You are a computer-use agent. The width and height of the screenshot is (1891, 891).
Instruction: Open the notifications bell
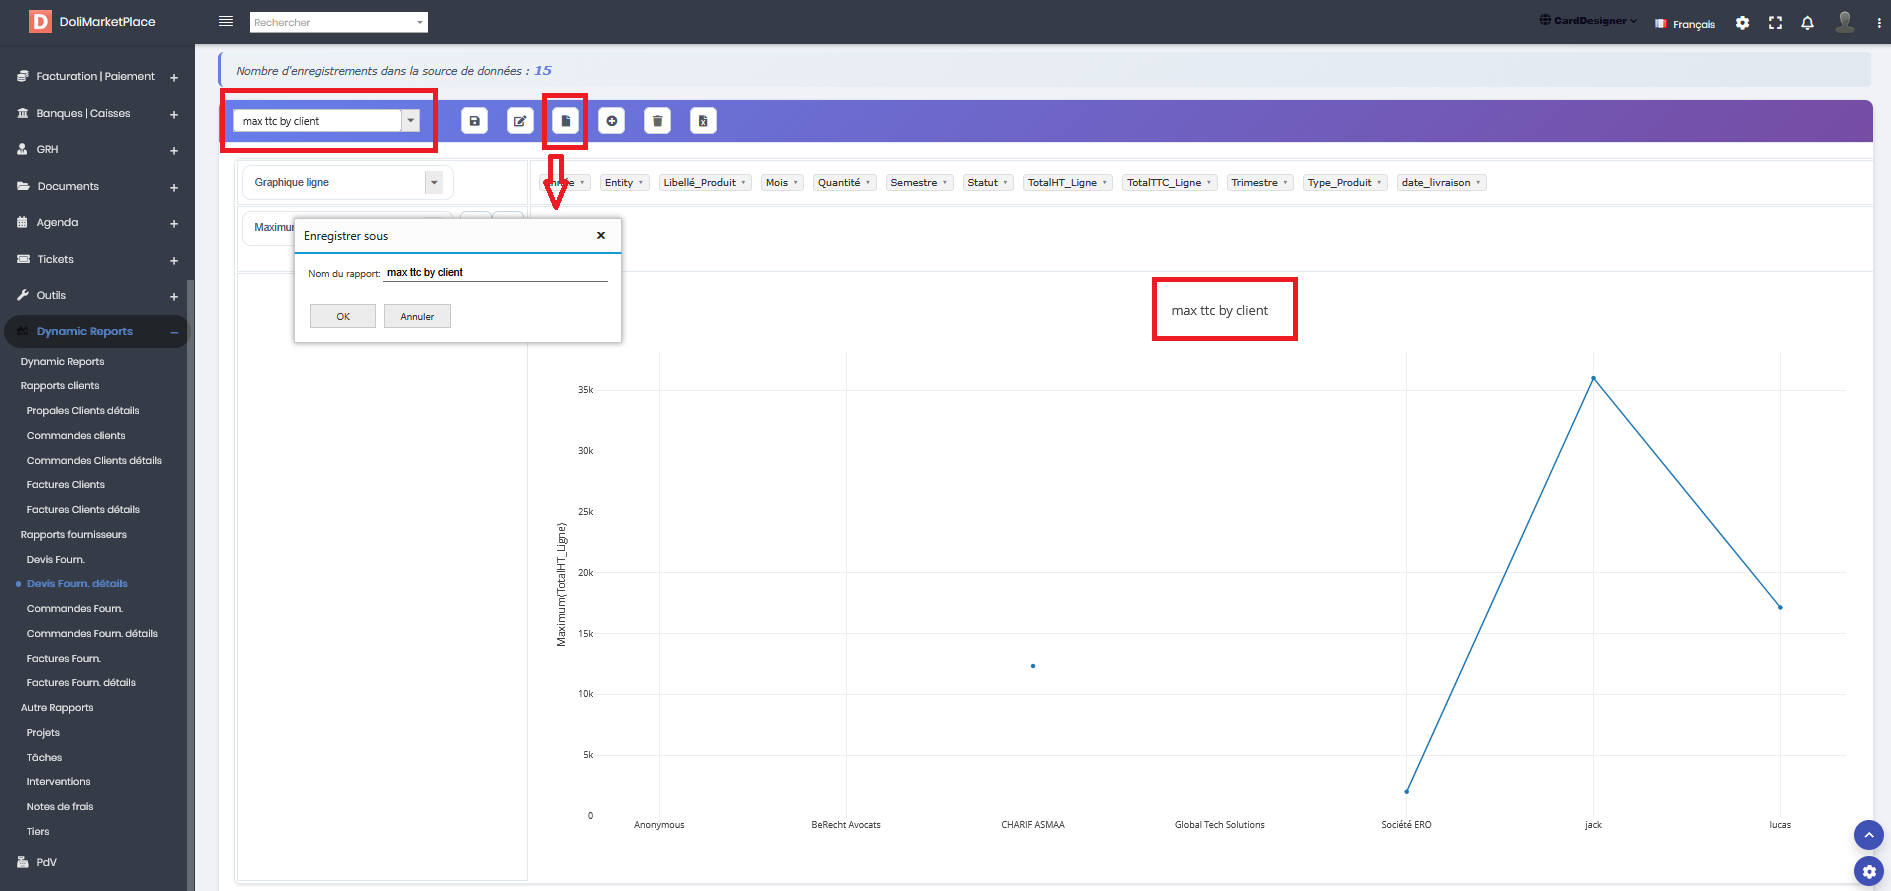[1807, 23]
